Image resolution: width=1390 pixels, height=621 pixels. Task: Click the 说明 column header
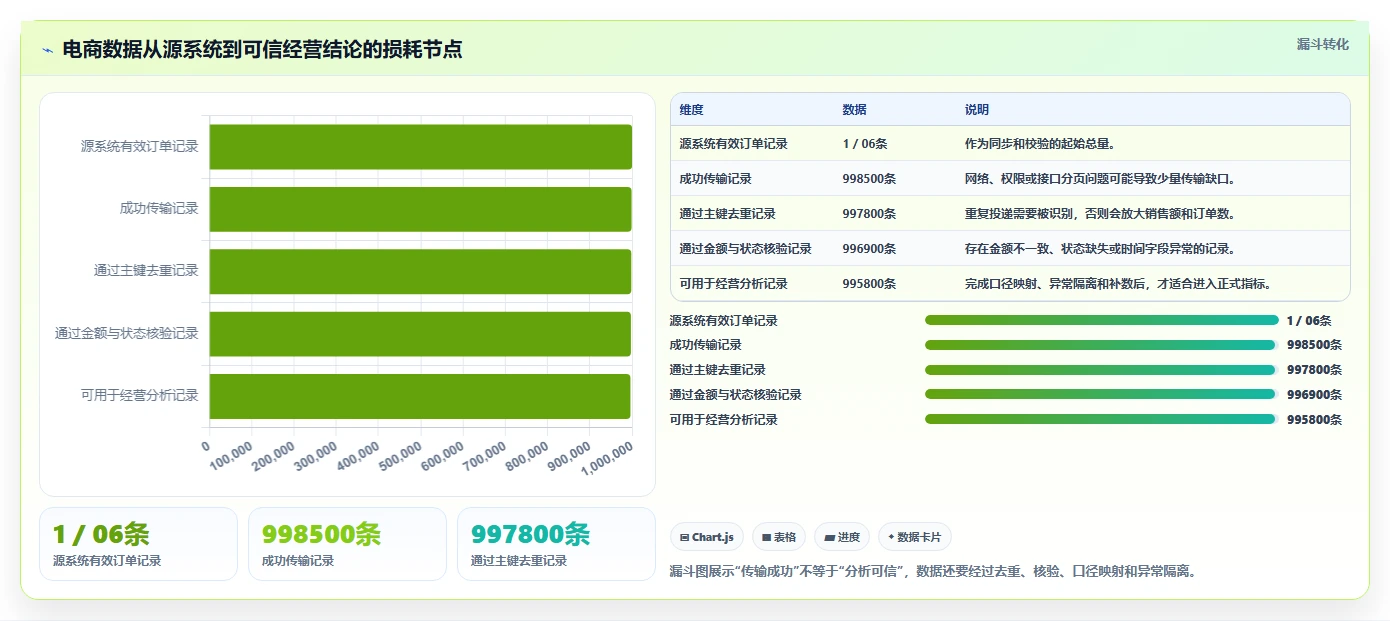pyautogui.click(x=976, y=110)
